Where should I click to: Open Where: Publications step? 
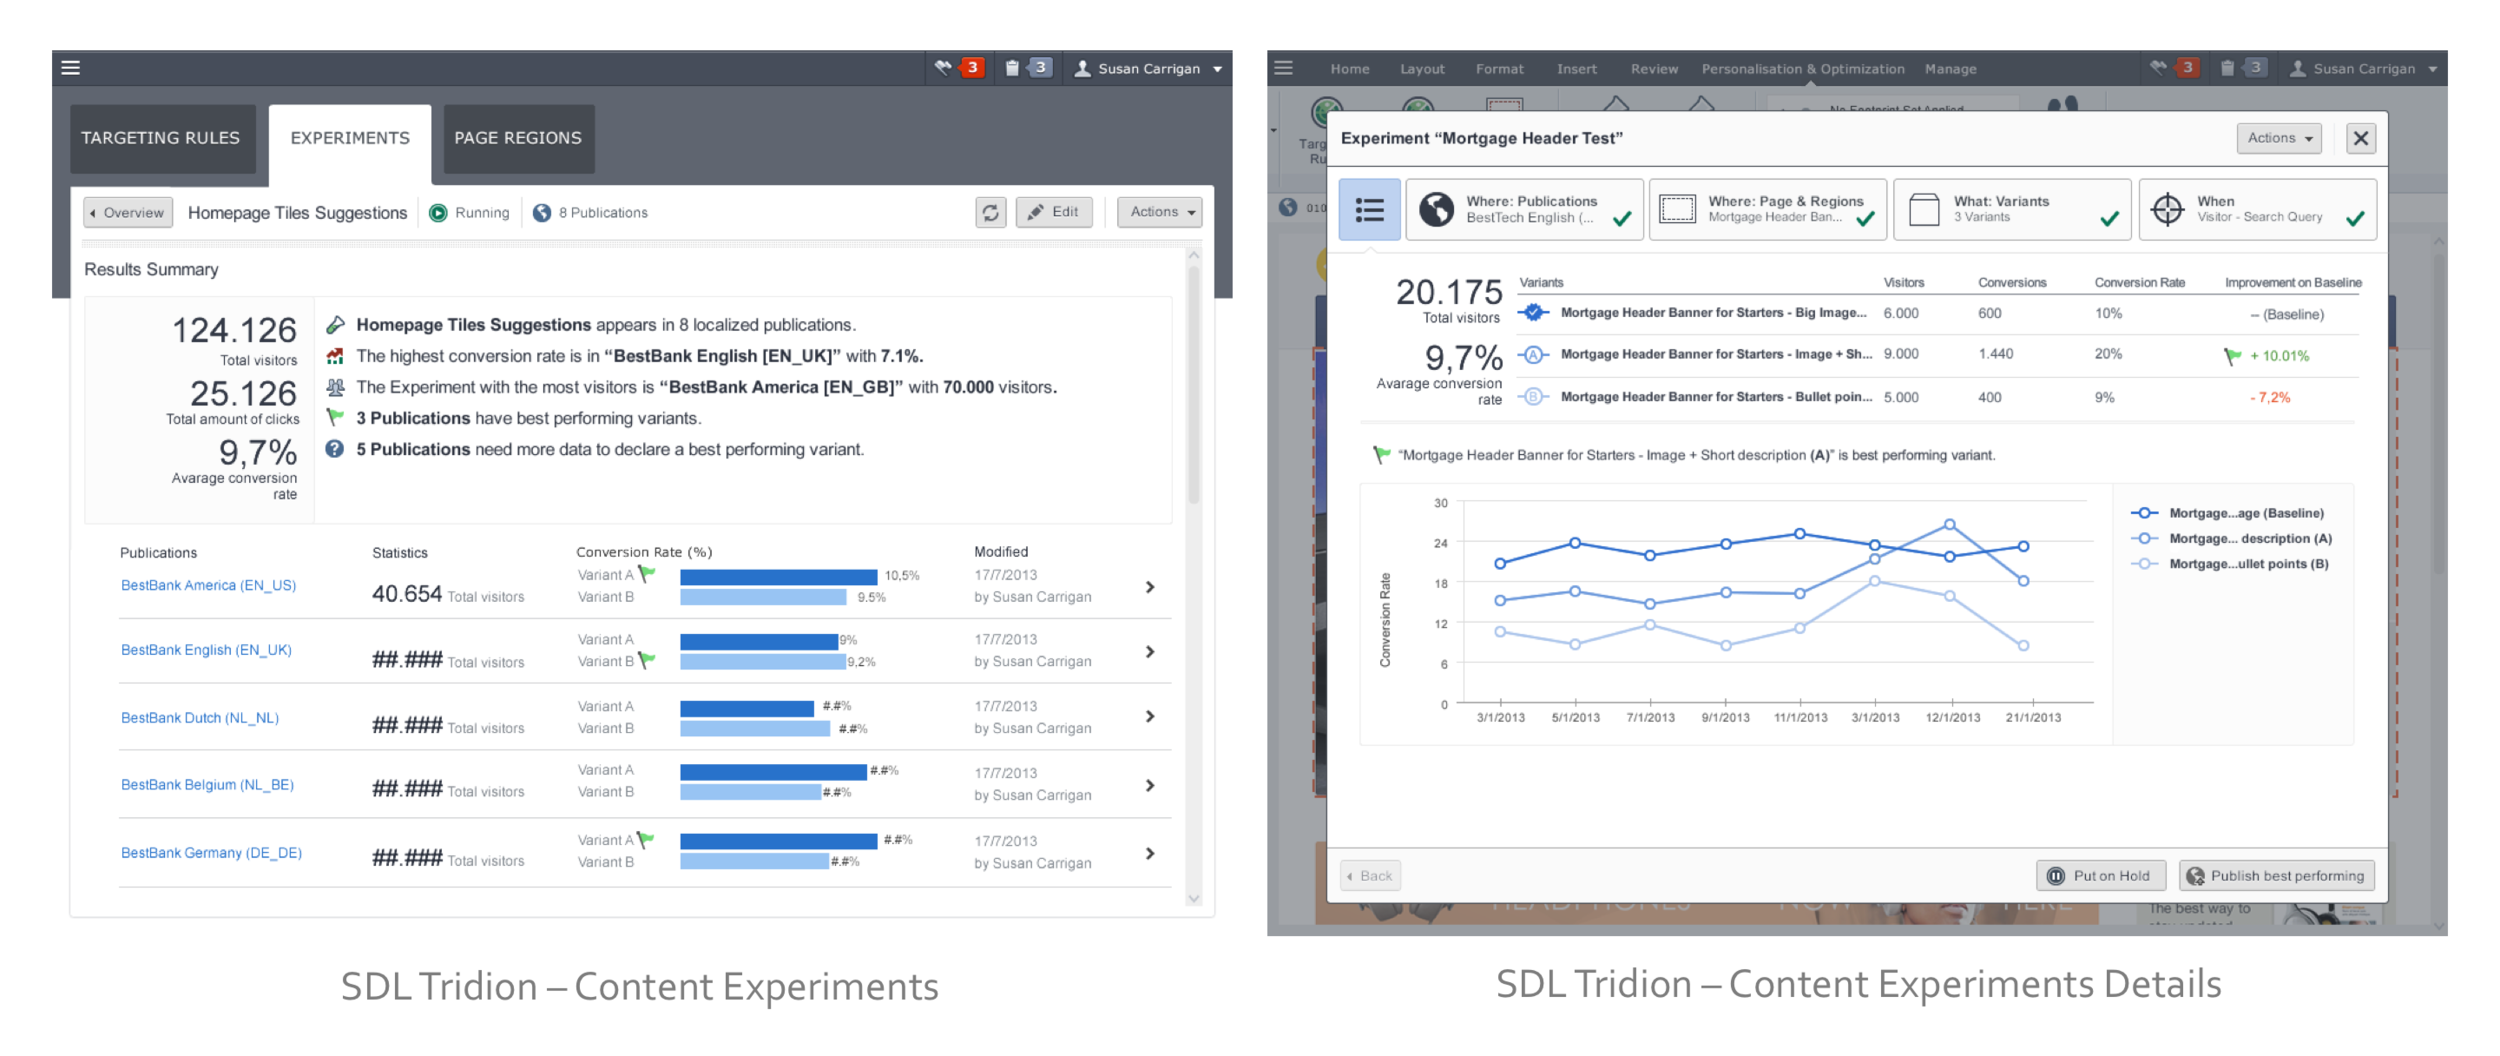pyautogui.click(x=1524, y=209)
